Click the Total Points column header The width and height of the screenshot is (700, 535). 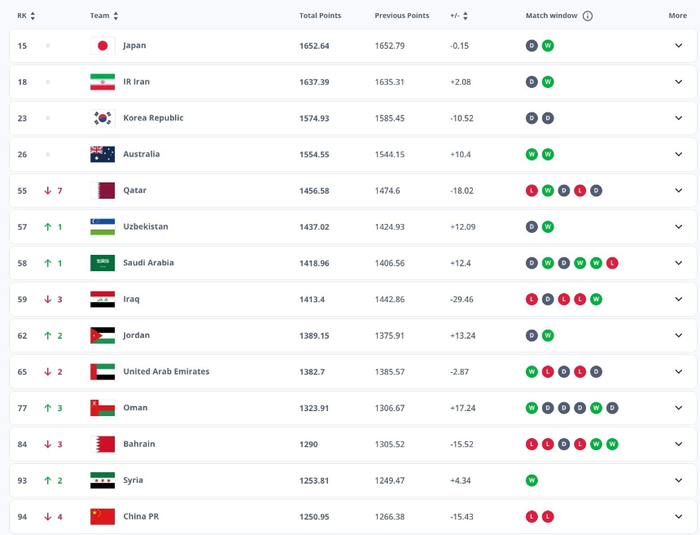(320, 16)
